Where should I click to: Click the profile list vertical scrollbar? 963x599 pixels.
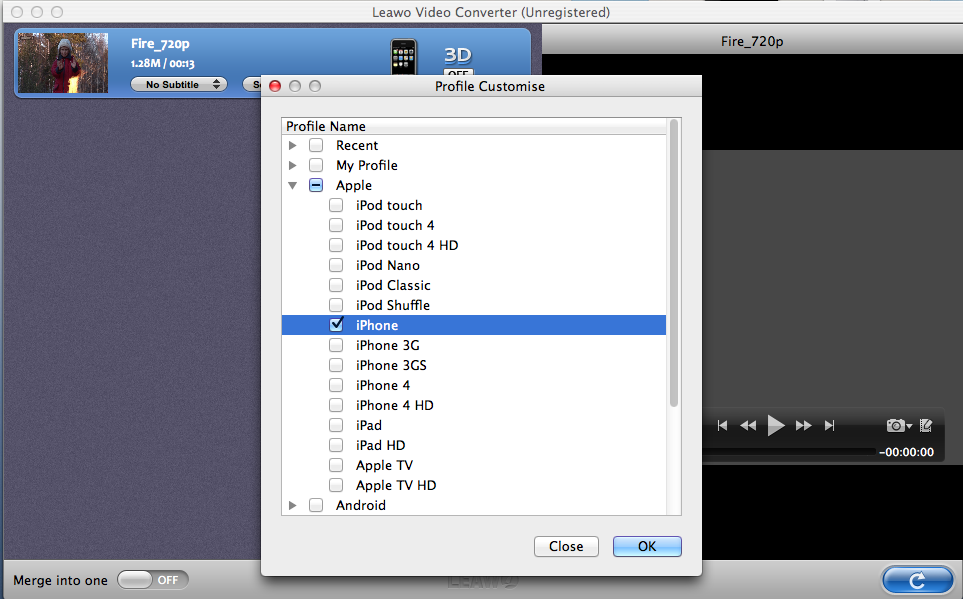tap(674, 263)
